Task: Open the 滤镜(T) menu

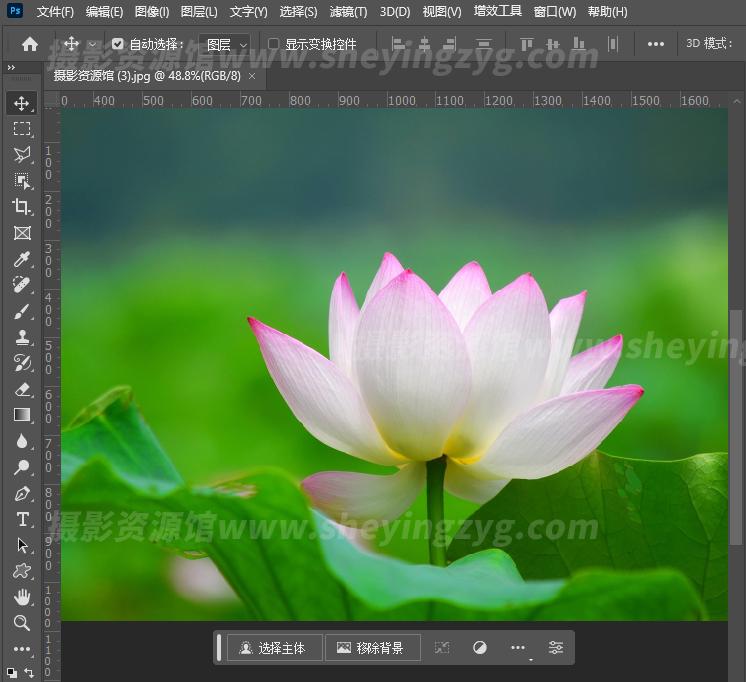Action: tap(348, 12)
